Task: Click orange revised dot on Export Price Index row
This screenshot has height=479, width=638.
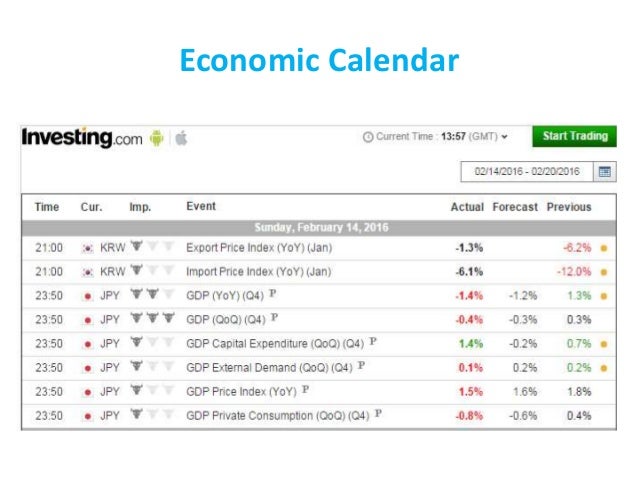Action: (x=604, y=248)
